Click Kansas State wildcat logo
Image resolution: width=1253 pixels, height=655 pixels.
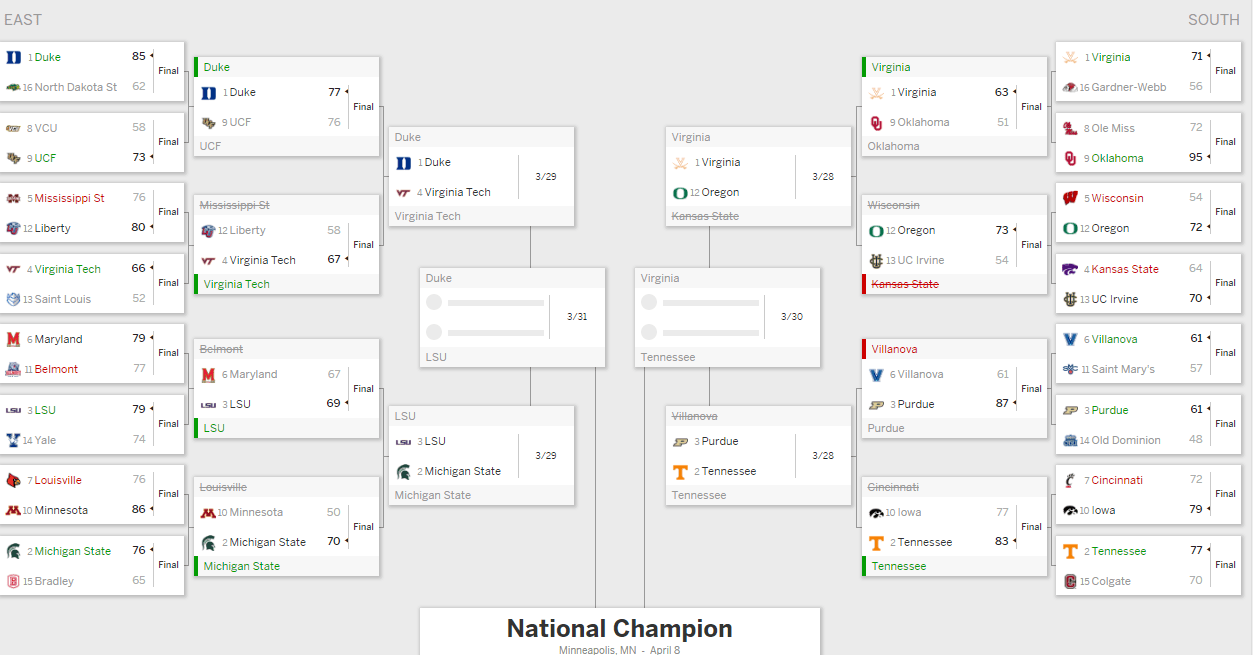pos(1070,269)
